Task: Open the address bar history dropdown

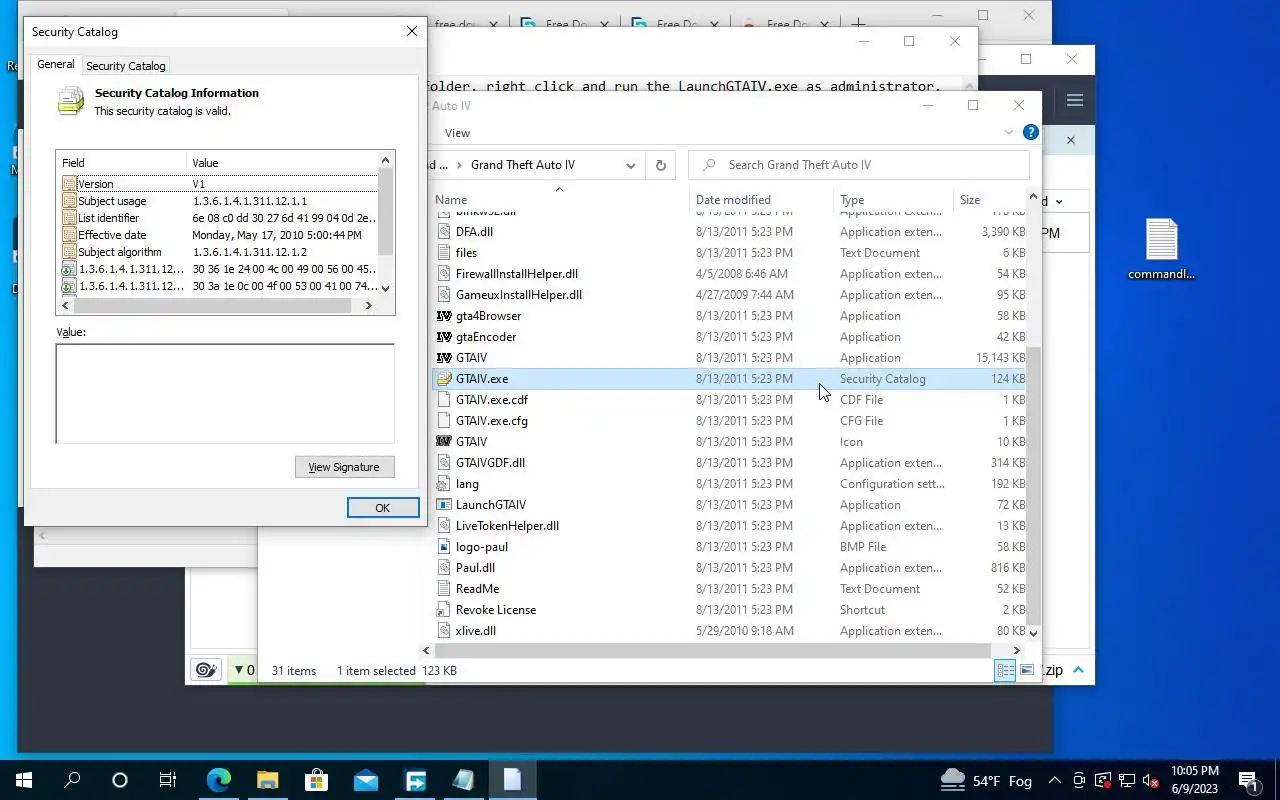Action: point(631,165)
